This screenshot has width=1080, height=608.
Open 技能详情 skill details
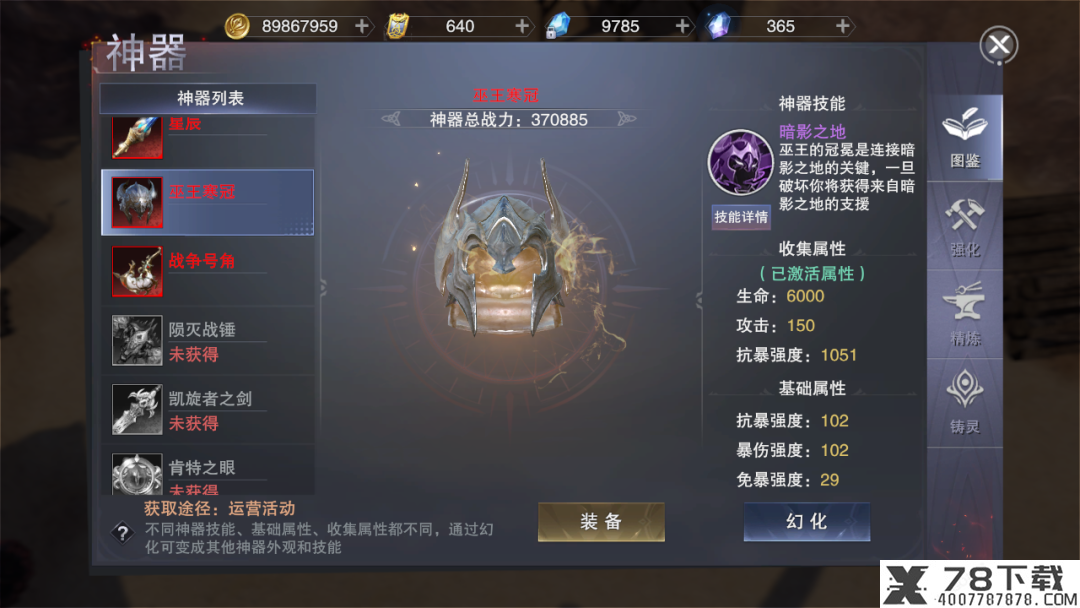740,217
